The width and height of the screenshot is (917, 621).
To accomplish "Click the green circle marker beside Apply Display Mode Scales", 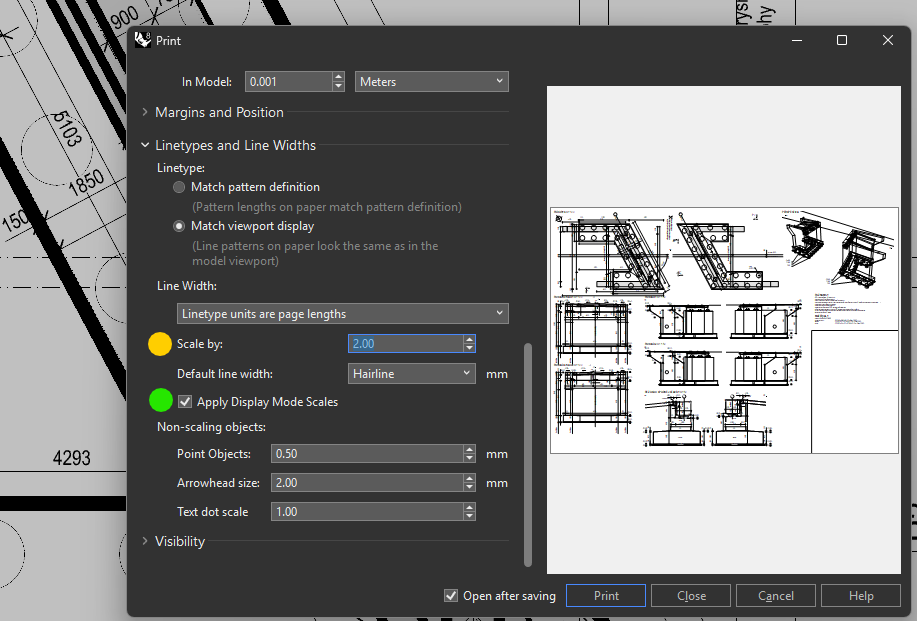I will tap(160, 401).
